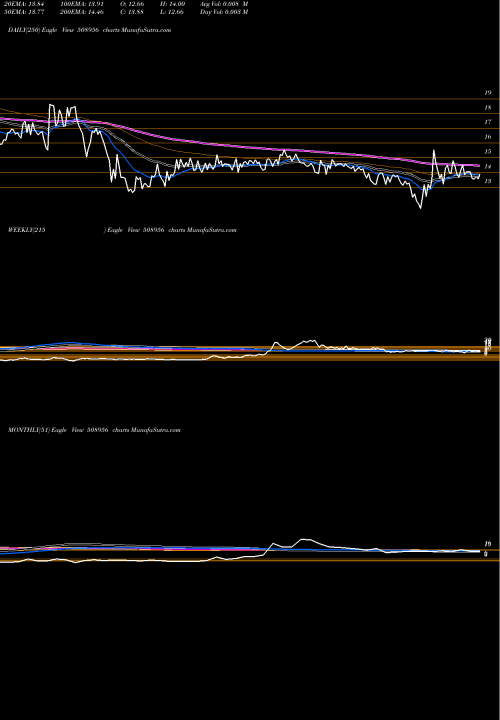500x720 pixels.
Task: Click the WEEKLY chart title
Action: pyautogui.click(x=122, y=230)
